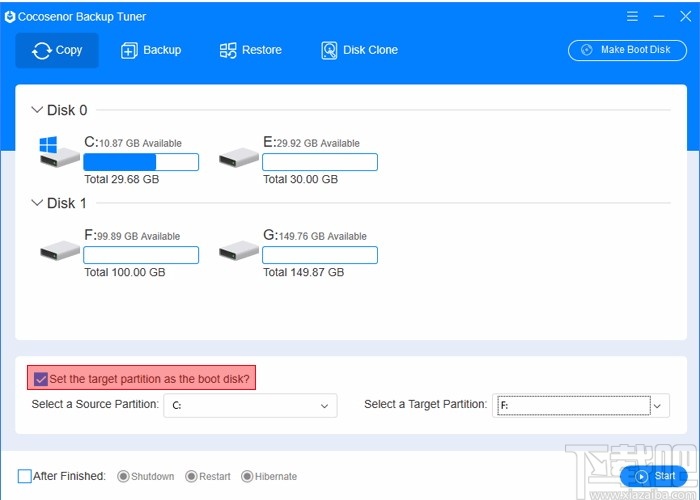700x500 pixels.
Task: Click the Cocosenor Backup Tuner logo icon
Action: (x=10, y=17)
